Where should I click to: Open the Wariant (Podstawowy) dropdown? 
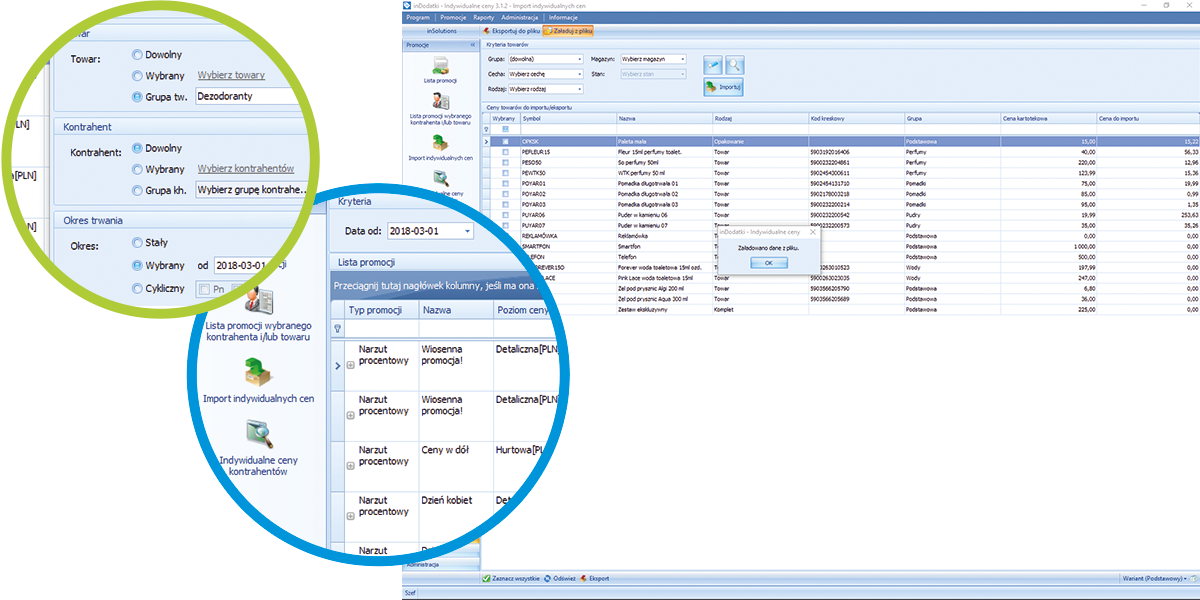1152,578
